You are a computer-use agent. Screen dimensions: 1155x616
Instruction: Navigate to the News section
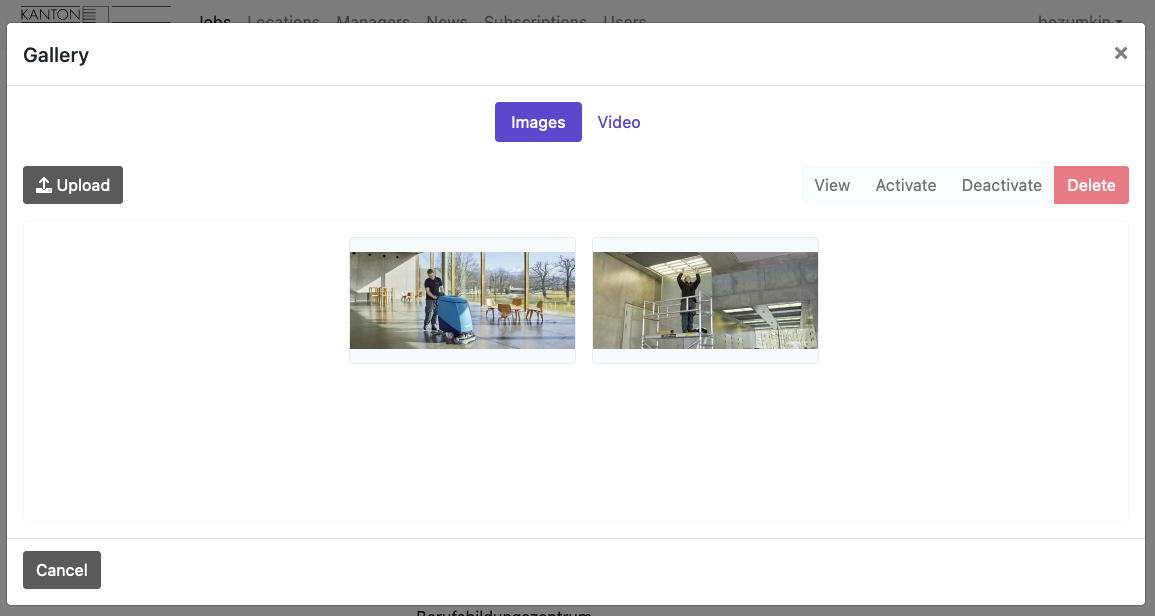446,20
